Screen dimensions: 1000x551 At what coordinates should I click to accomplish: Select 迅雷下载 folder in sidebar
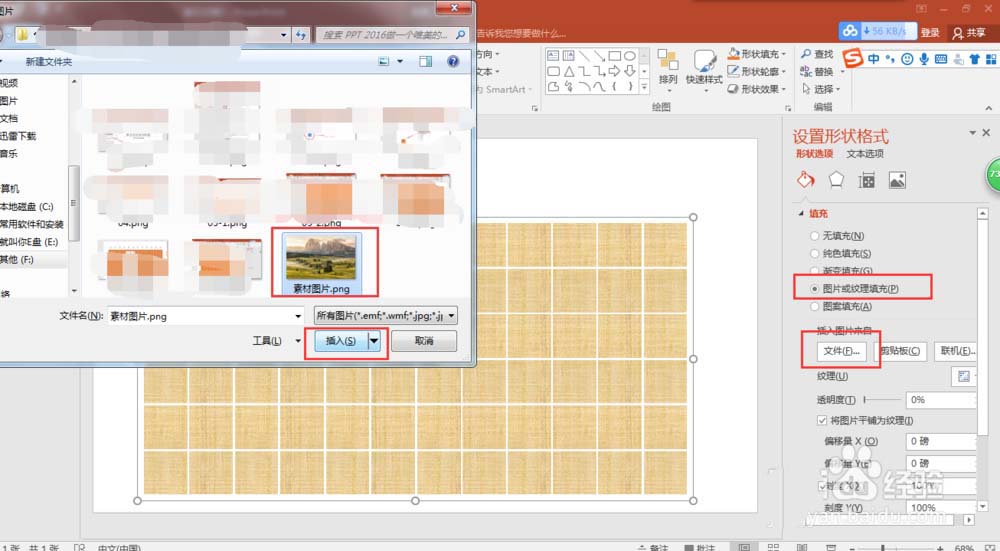pyautogui.click(x=18, y=136)
